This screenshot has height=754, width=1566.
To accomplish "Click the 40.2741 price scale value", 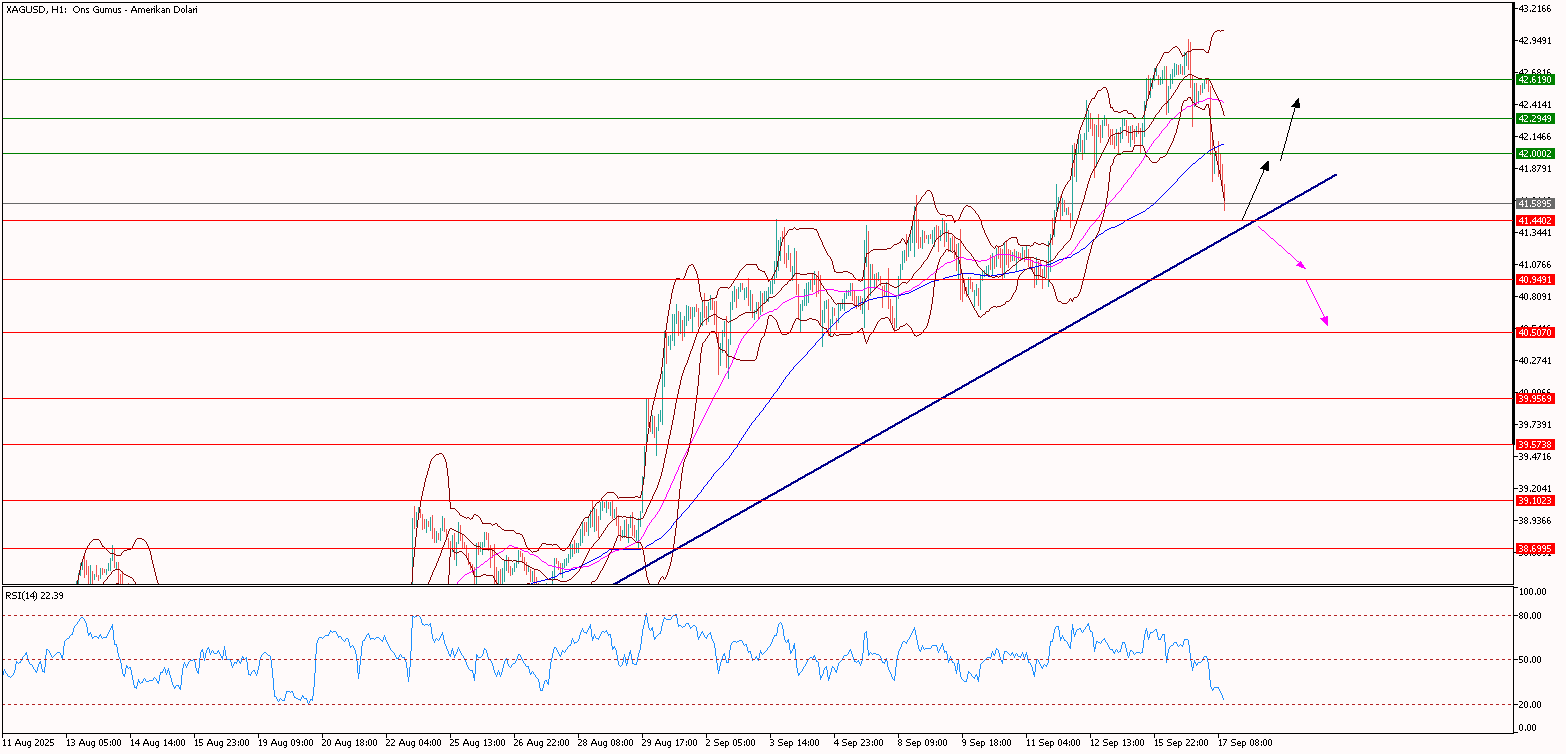I will click(1535, 360).
